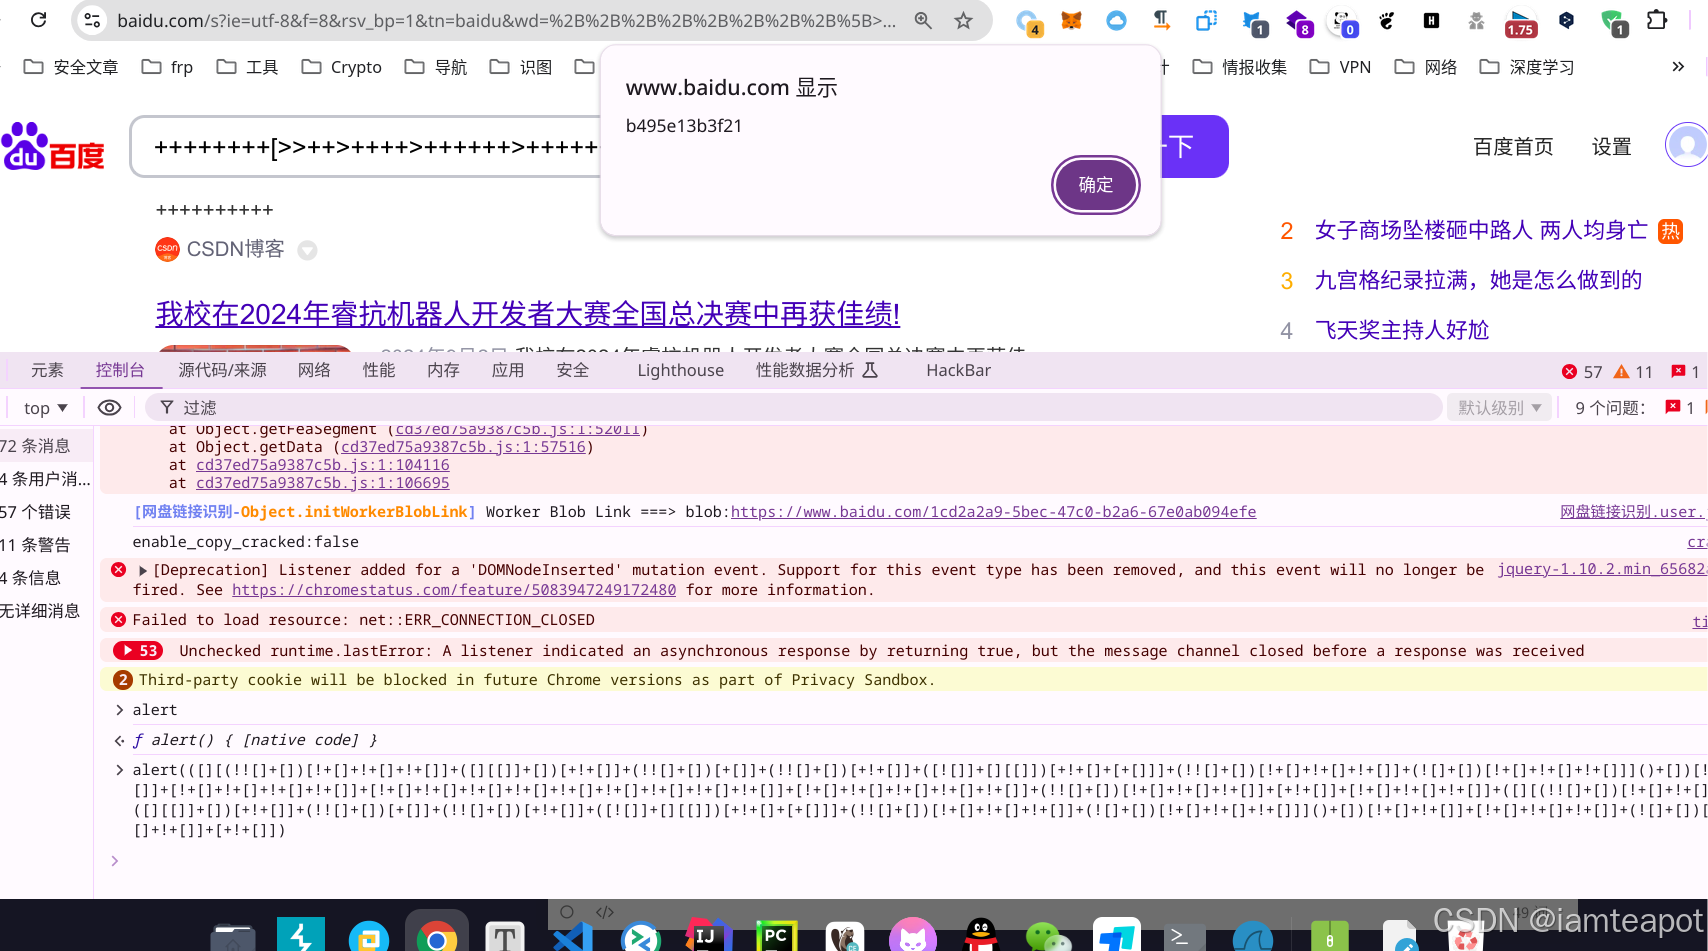Open the extension showing 1.75 badge
Image resolution: width=1708 pixels, height=951 pixels.
click(1520, 23)
